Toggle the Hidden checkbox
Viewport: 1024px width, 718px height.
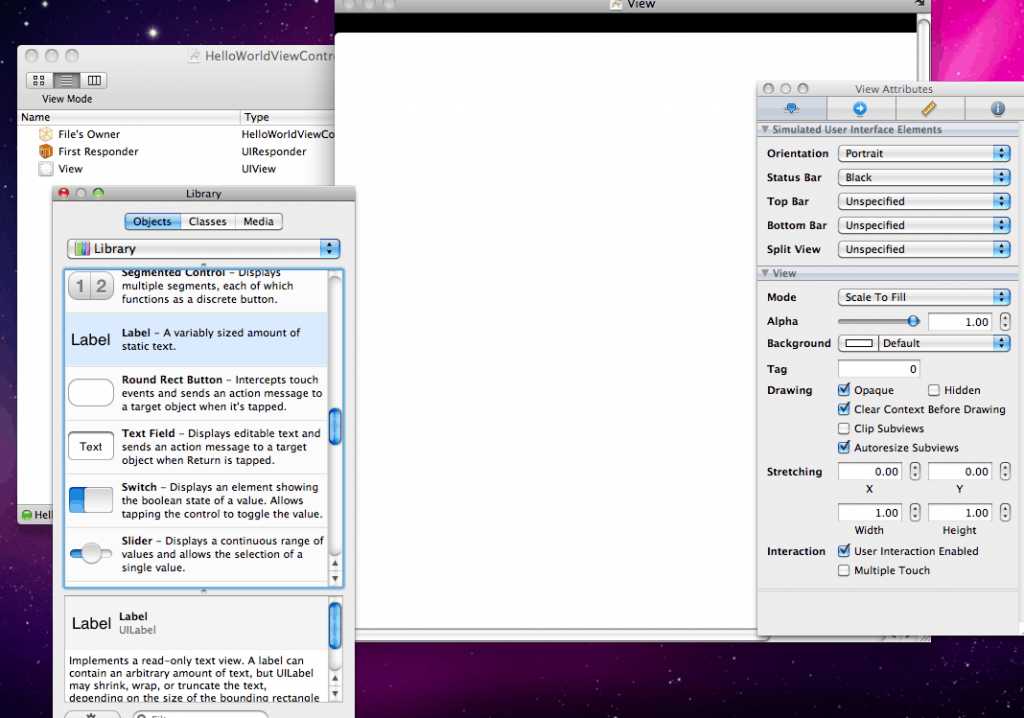click(934, 390)
